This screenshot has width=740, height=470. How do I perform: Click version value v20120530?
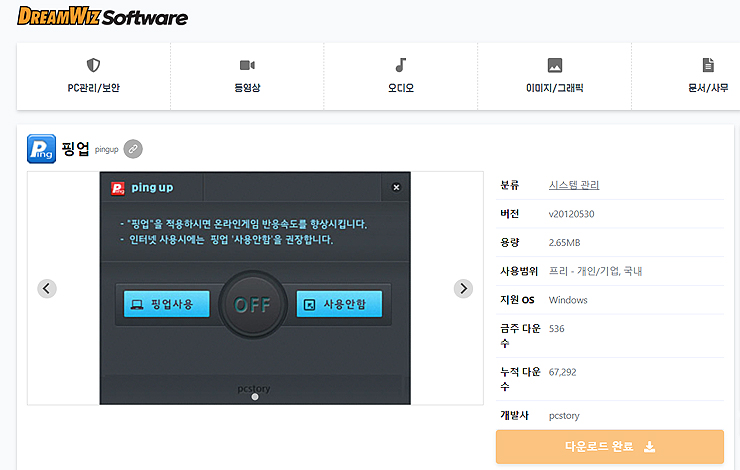point(572,214)
